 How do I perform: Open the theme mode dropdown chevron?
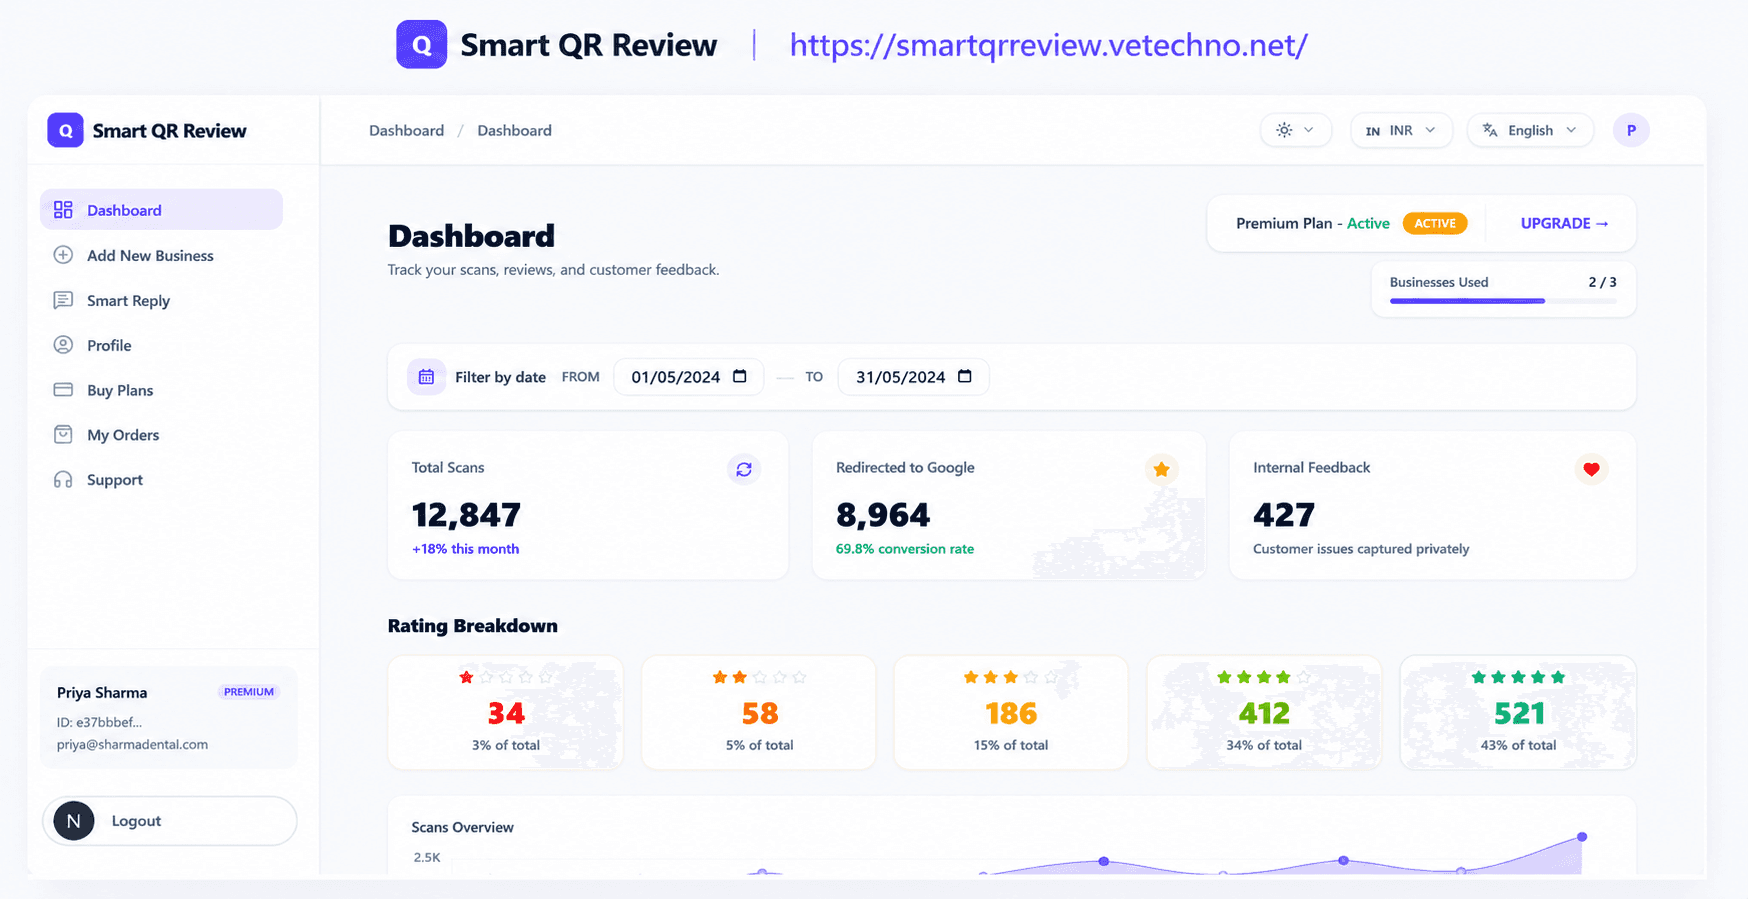[x=1308, y=130]
